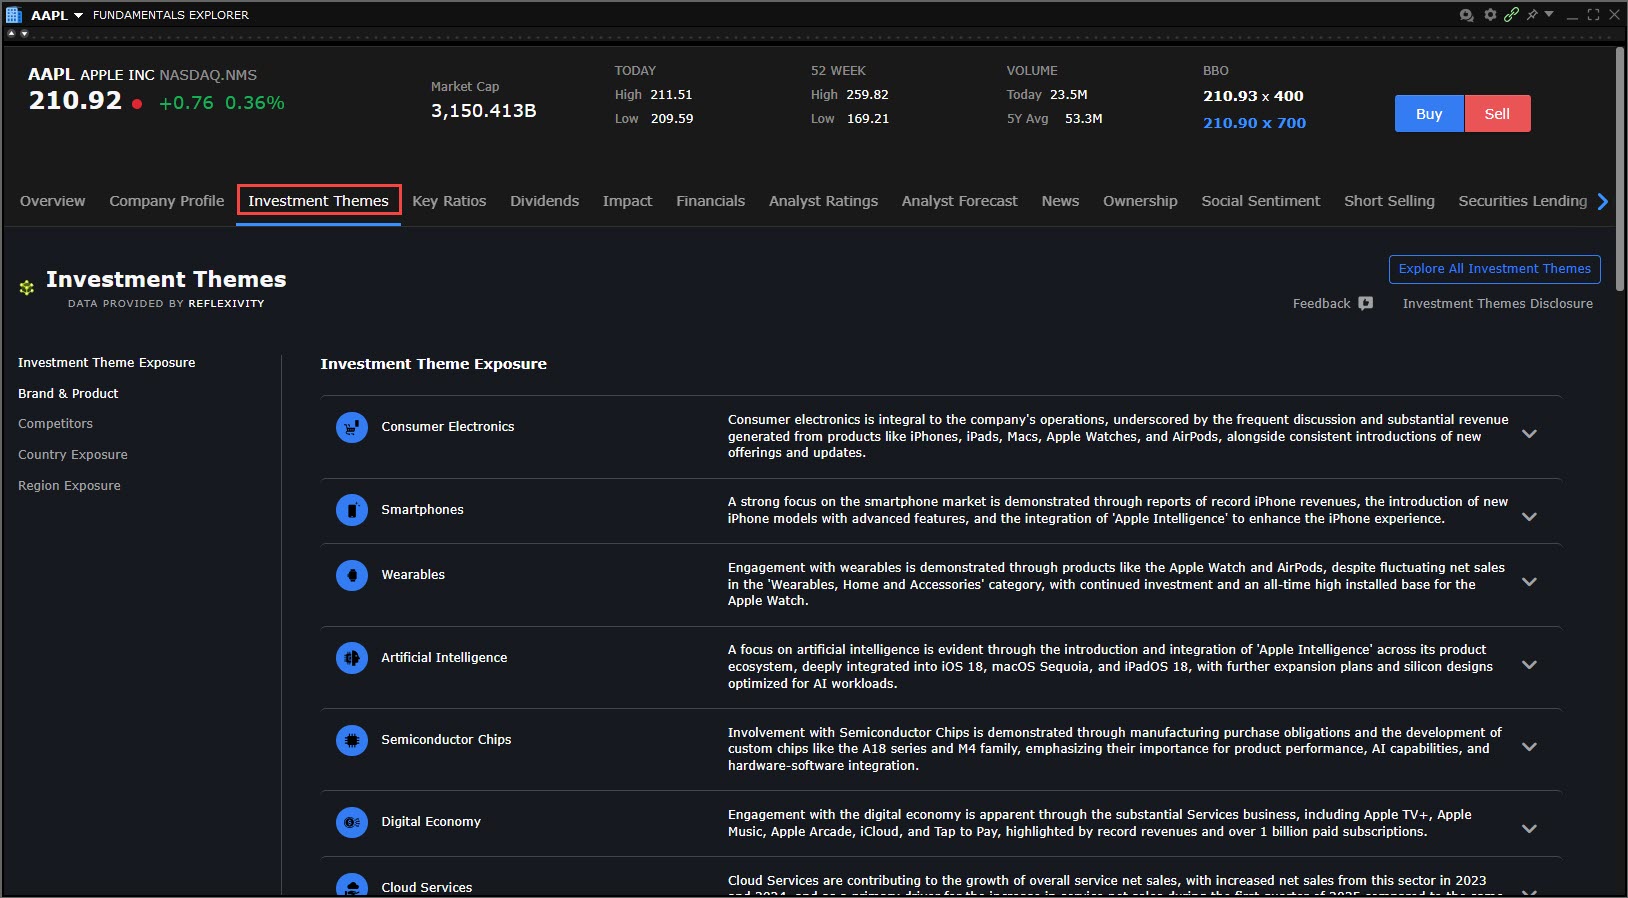Image resolution: width=1628 pixels, height=898 pixels.
Task: Click the small down arrow below app icon
Action: pyautogui.click(x=24, y=33)
